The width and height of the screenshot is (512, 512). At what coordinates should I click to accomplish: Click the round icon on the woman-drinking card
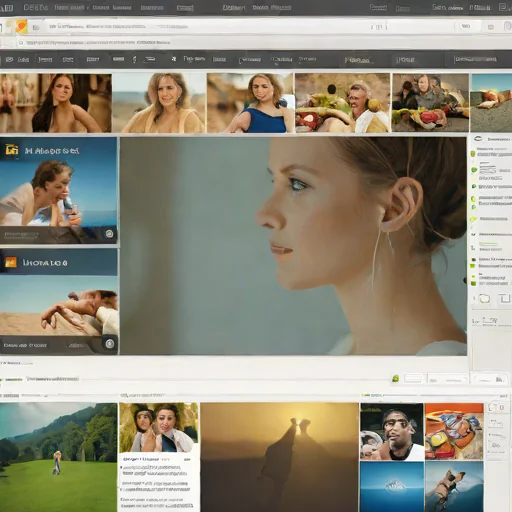point(109,234)
